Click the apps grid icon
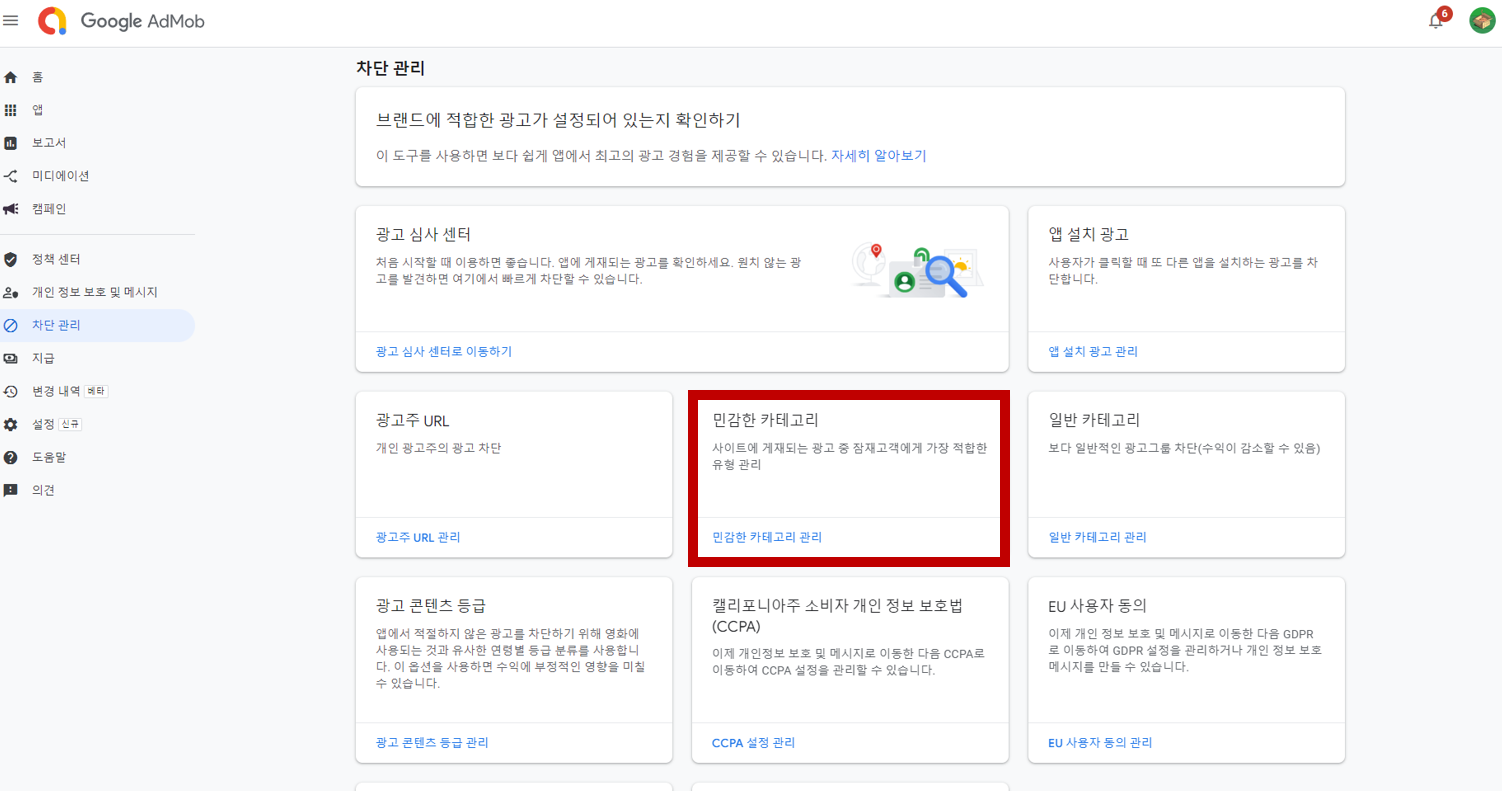The height and width of the screenshot is (791, 1502). tap(11, 110)
